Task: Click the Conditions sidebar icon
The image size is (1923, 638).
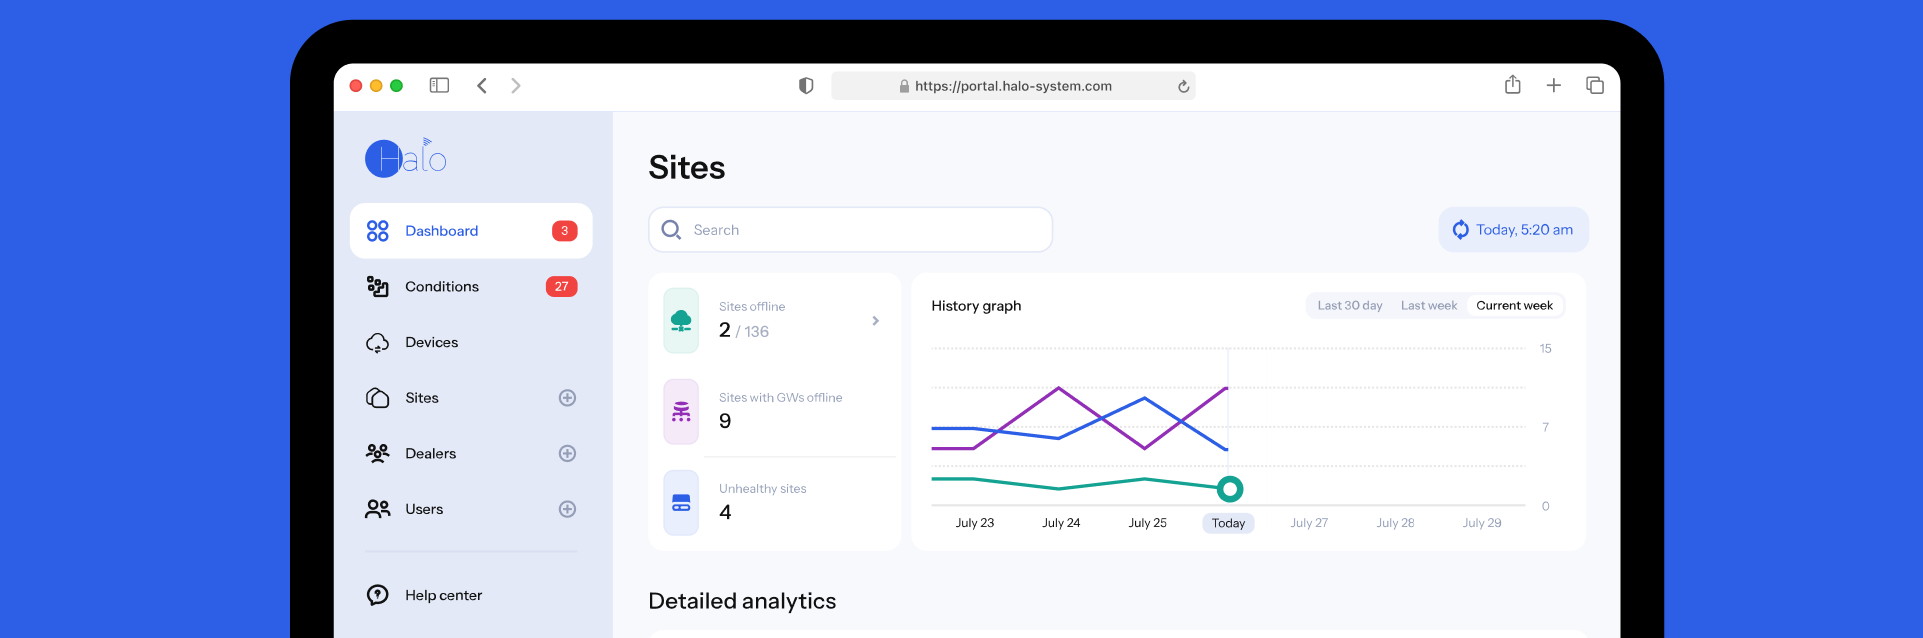Action: pos(377,287)
